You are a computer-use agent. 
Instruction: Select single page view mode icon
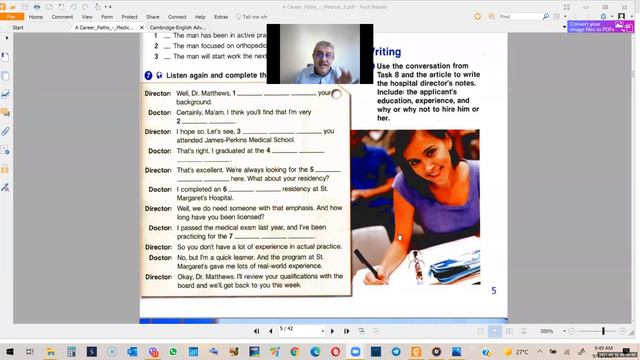coord(480,331)
